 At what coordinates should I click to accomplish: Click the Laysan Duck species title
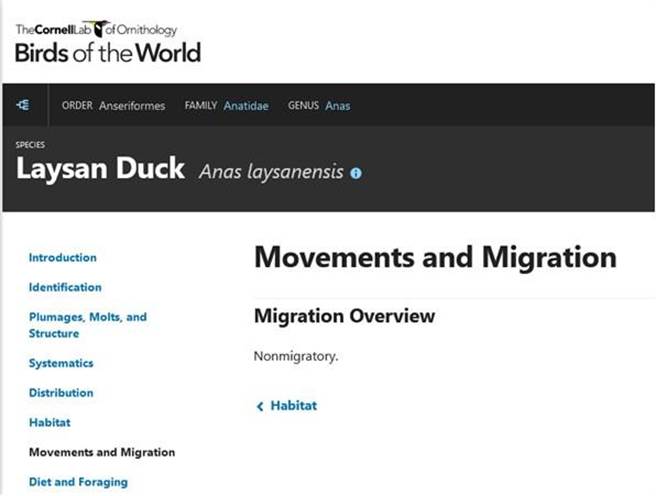[x=100, y=169]
